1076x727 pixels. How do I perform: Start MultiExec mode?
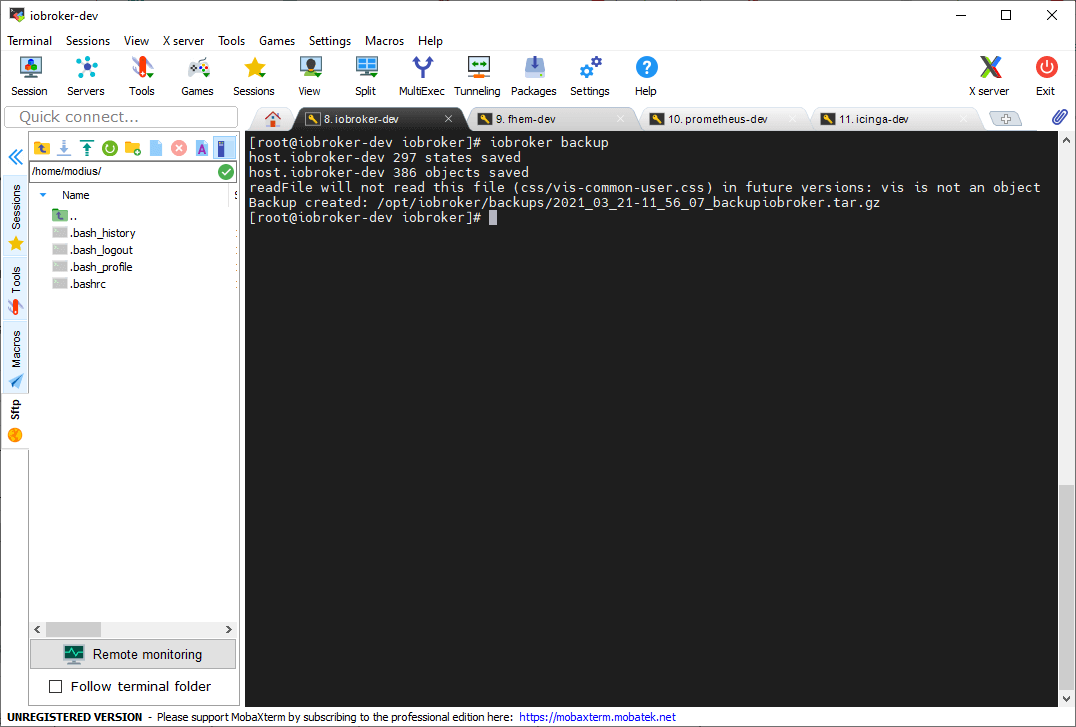(x=422, y=76)
